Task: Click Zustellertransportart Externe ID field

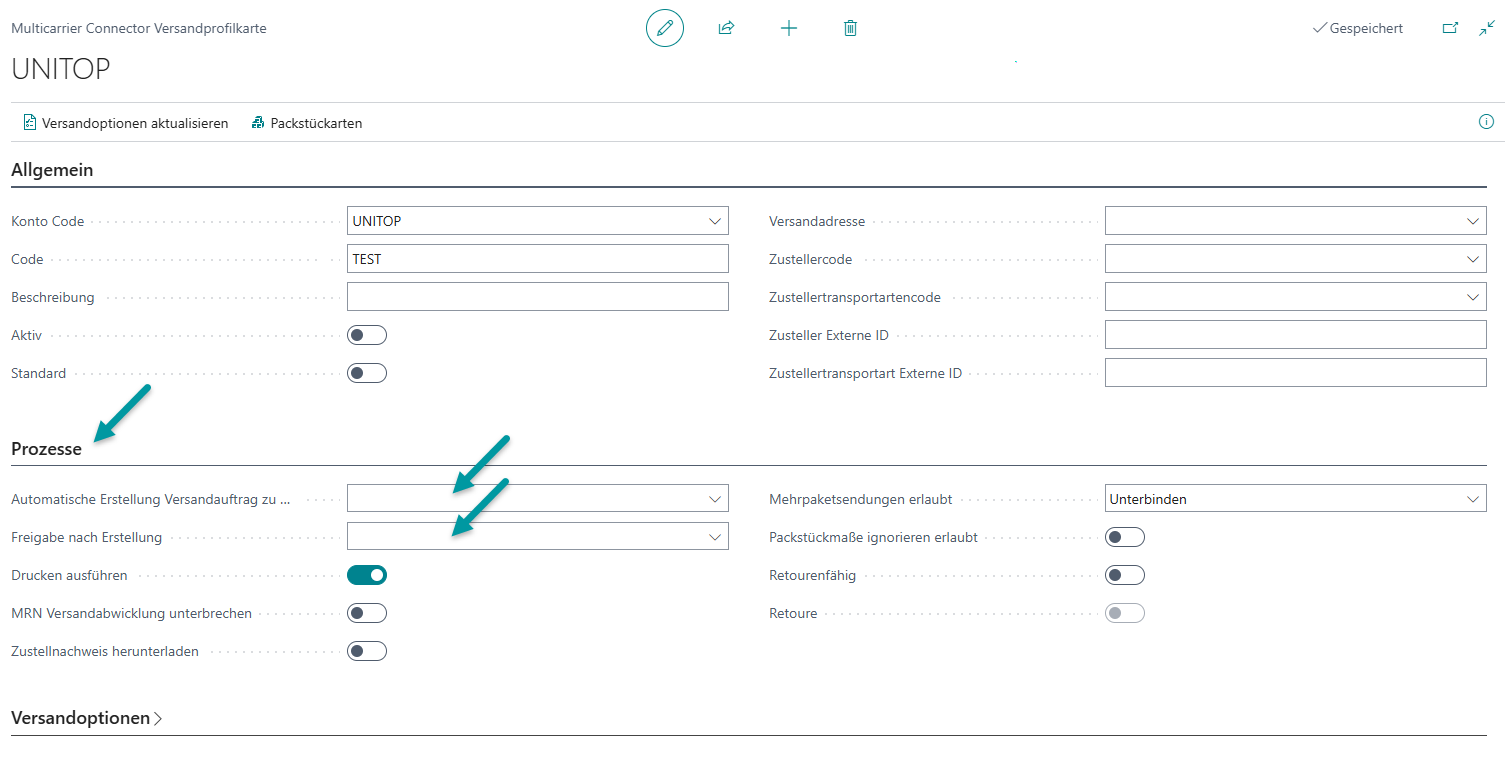Action: pos(1296,373)
